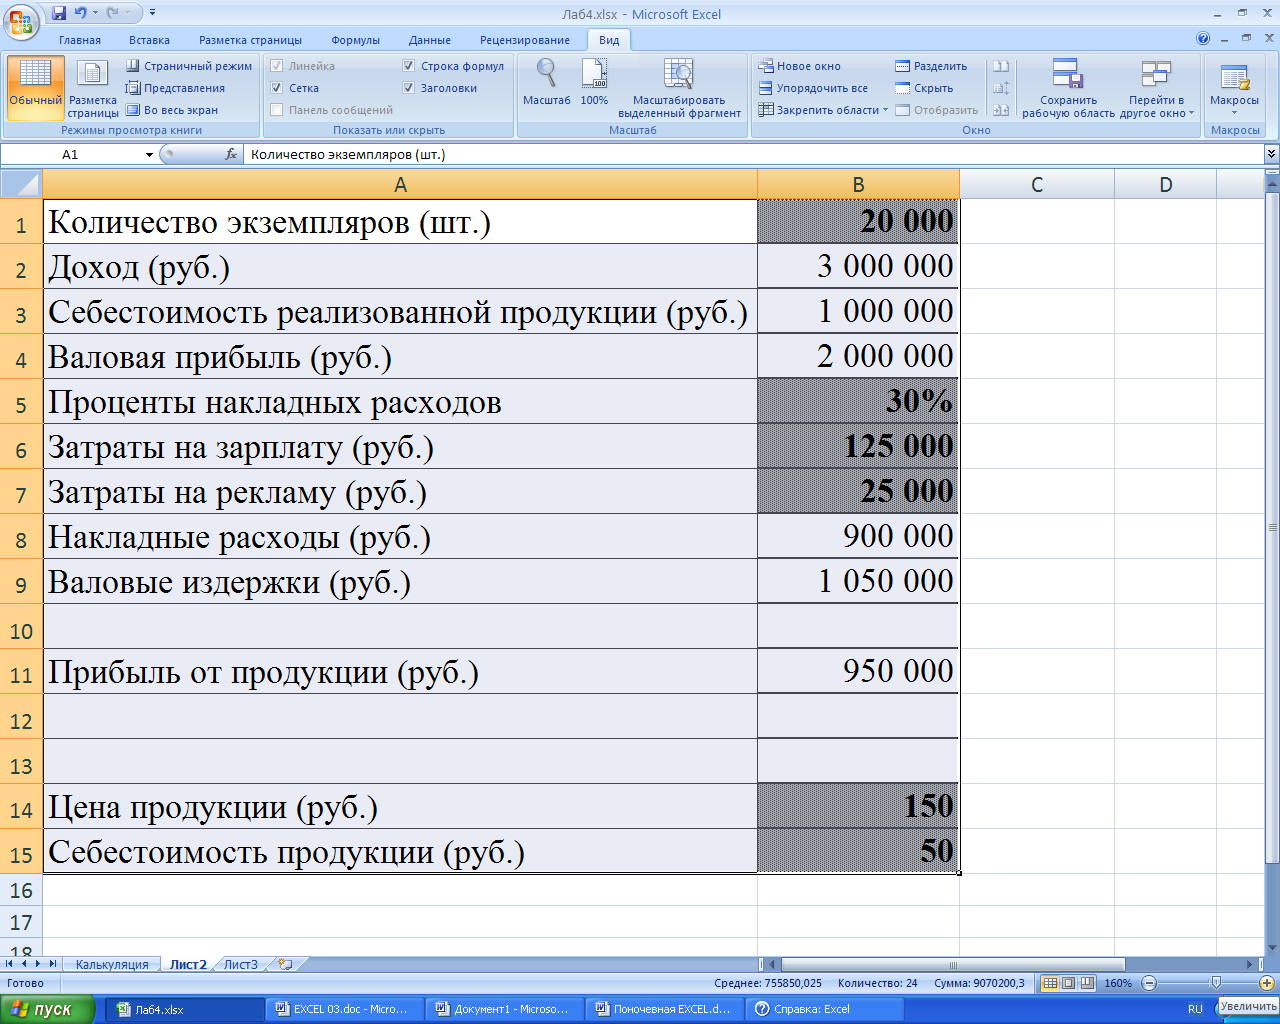Open the Start (пуск) menu

click(x=48, y=1009)
